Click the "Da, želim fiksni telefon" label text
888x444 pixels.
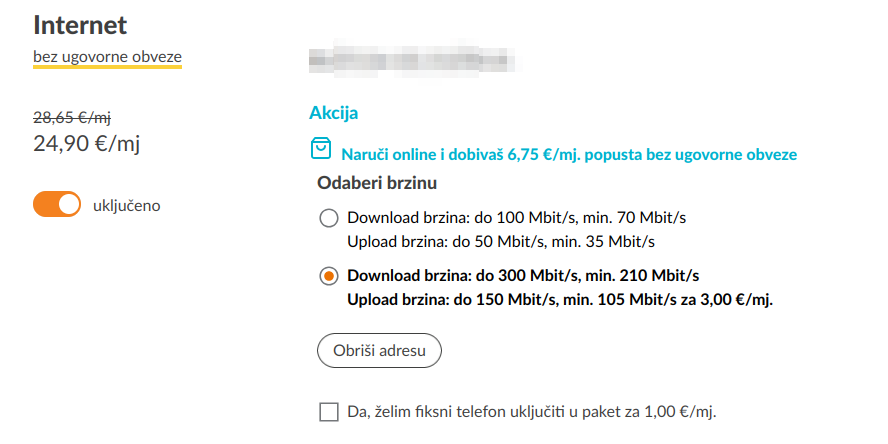[532, 411]
